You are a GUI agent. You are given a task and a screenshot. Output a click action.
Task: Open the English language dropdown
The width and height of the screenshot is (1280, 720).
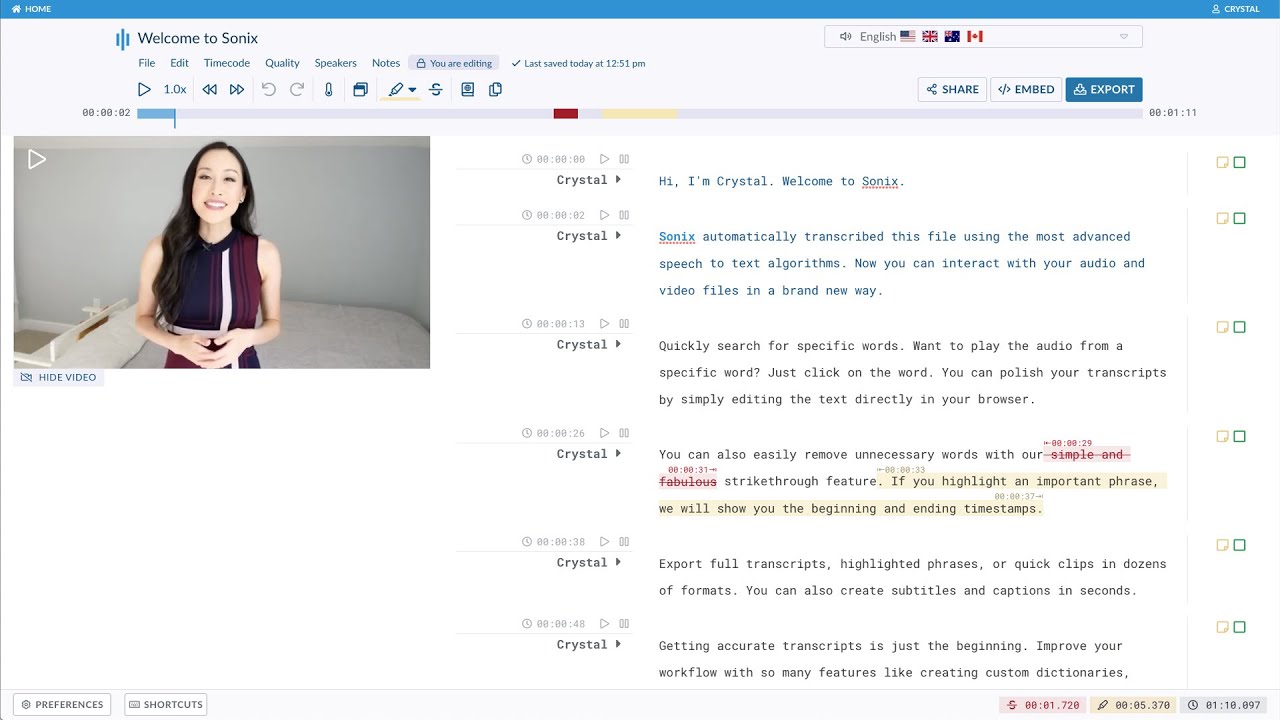click(983, 37)
